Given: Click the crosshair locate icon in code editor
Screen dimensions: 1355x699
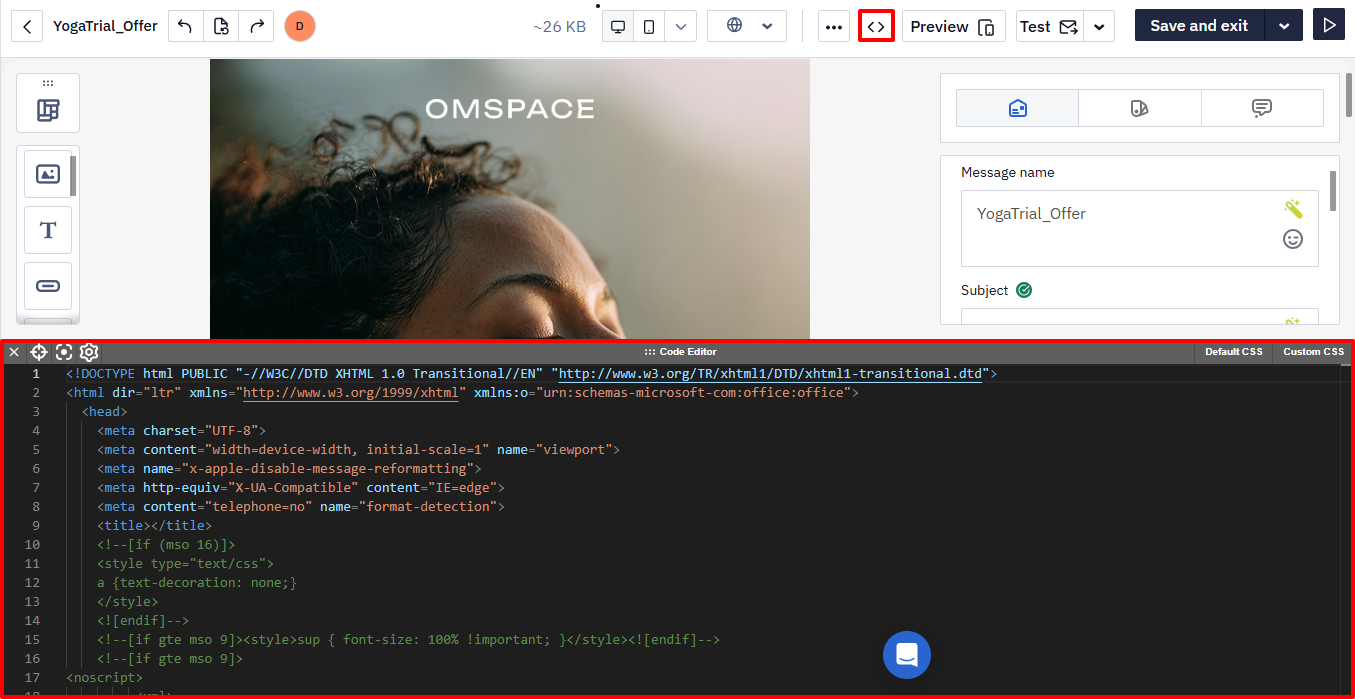Looking at the screenshot, I should [39, 352].
